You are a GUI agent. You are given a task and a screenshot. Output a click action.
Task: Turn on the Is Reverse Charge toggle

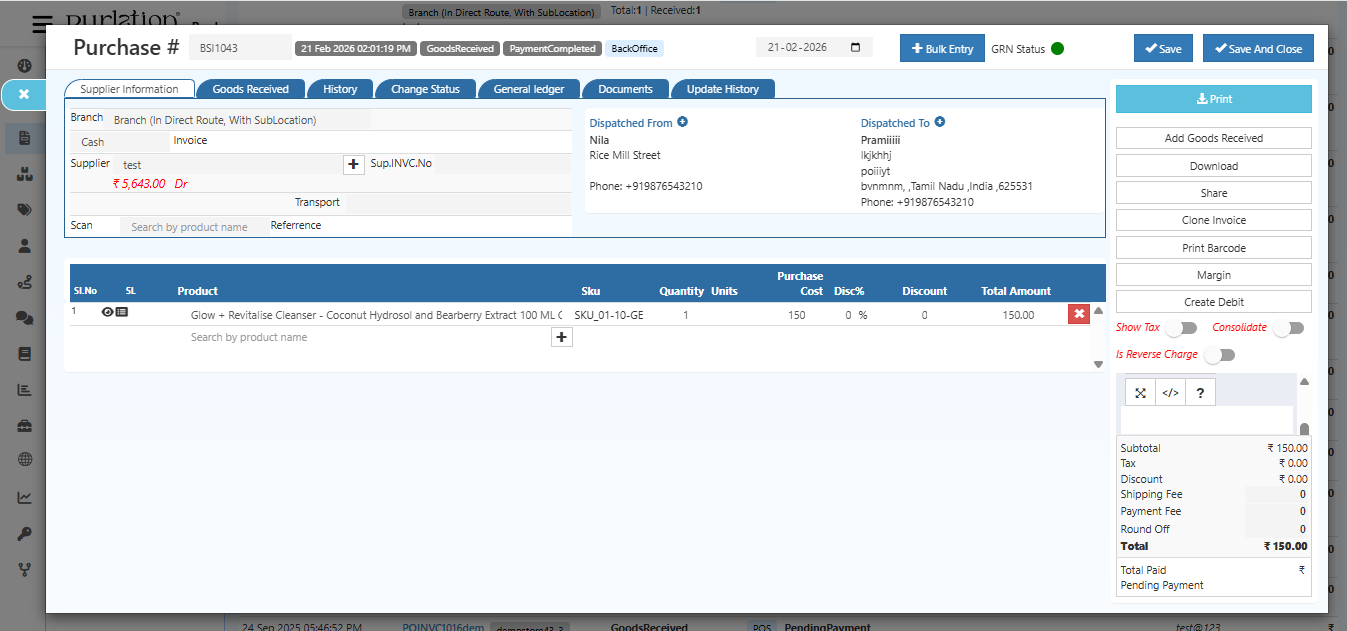[1219, 354]
